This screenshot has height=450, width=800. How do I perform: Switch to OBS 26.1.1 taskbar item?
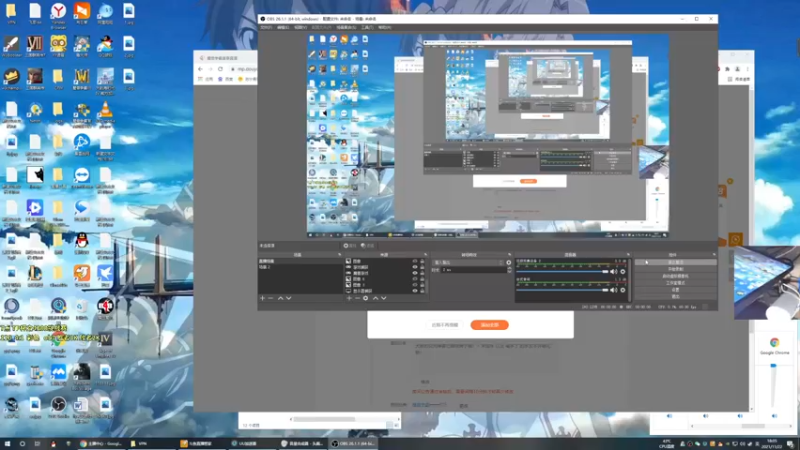[x=354, y=444]
